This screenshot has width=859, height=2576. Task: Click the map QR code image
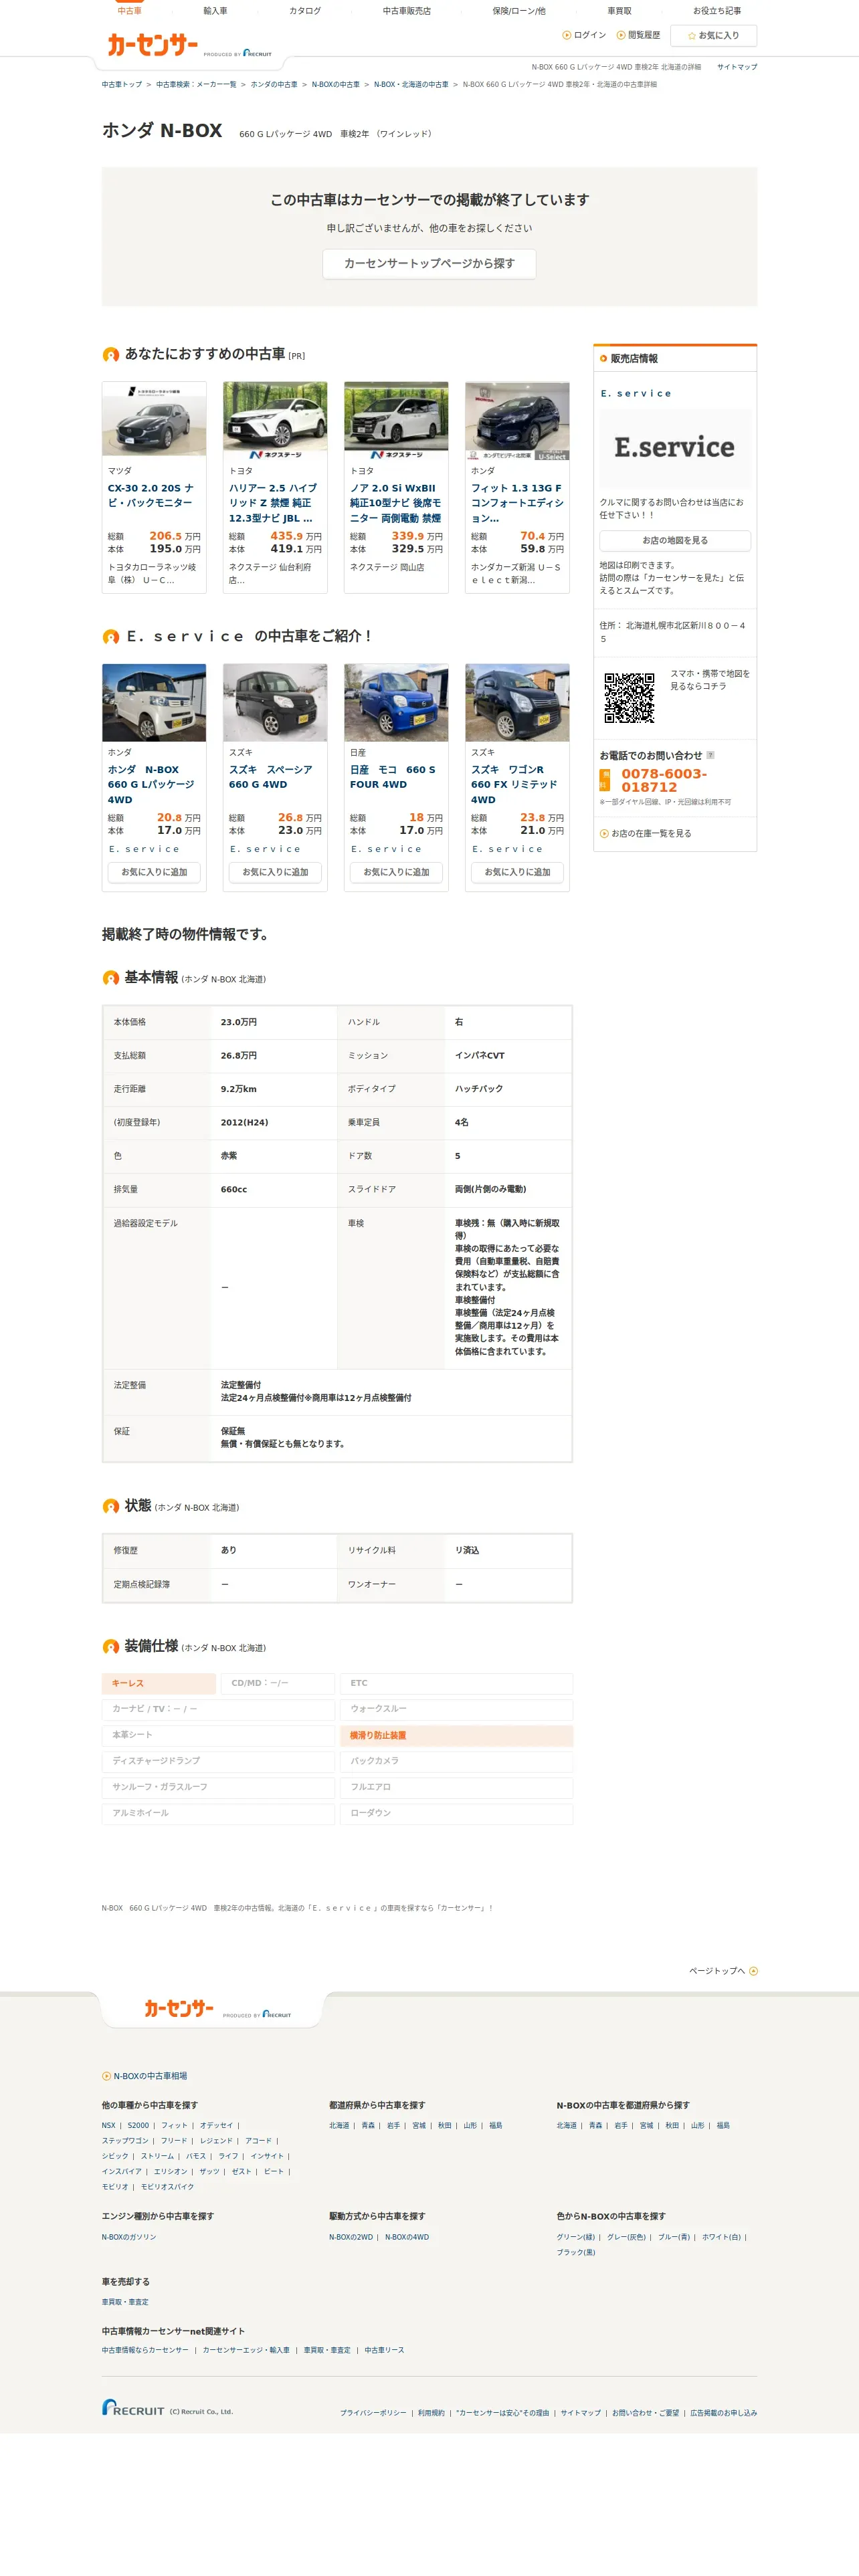(x=629, y=697)
